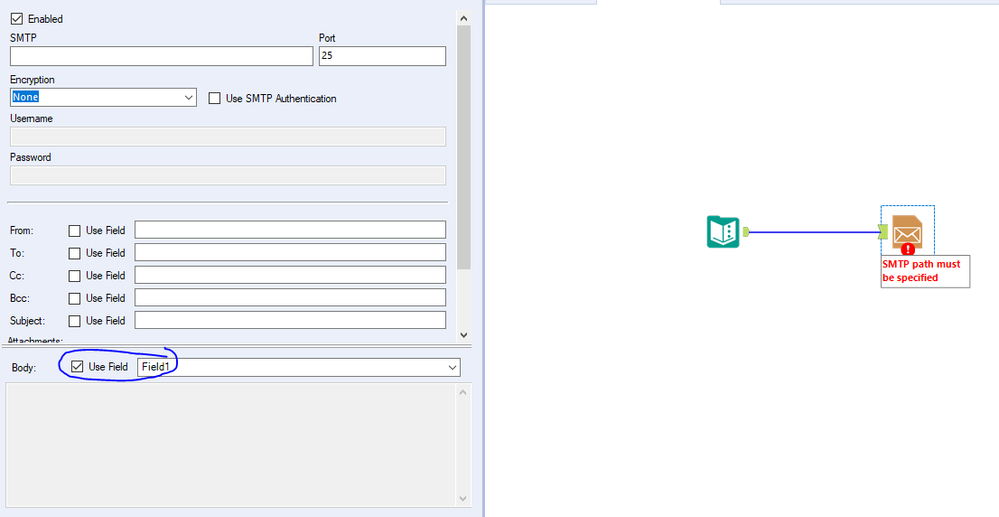999x517 pixels.
Task: Click the disabled Password field
Action: pyautogui.click(x=228, y=175)
